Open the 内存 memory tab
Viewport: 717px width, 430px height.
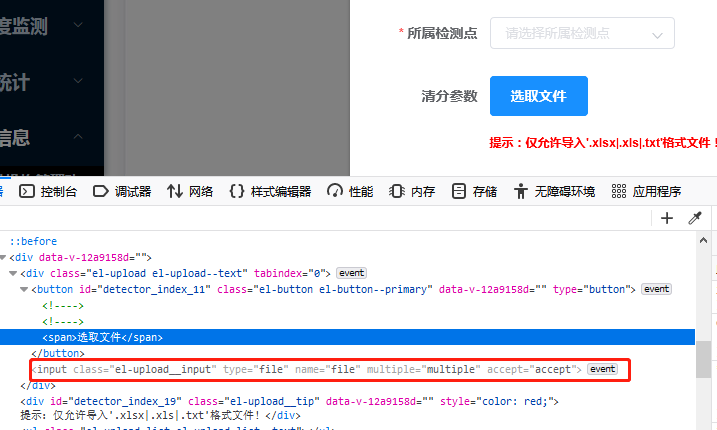(412, 191)
